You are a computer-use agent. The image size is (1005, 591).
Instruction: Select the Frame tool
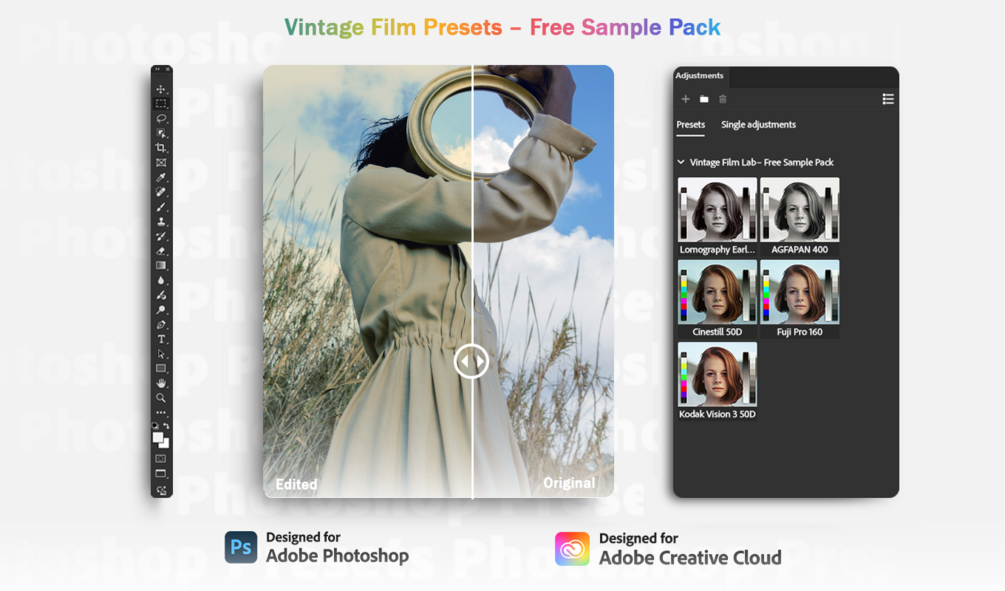tap(161, 162)
